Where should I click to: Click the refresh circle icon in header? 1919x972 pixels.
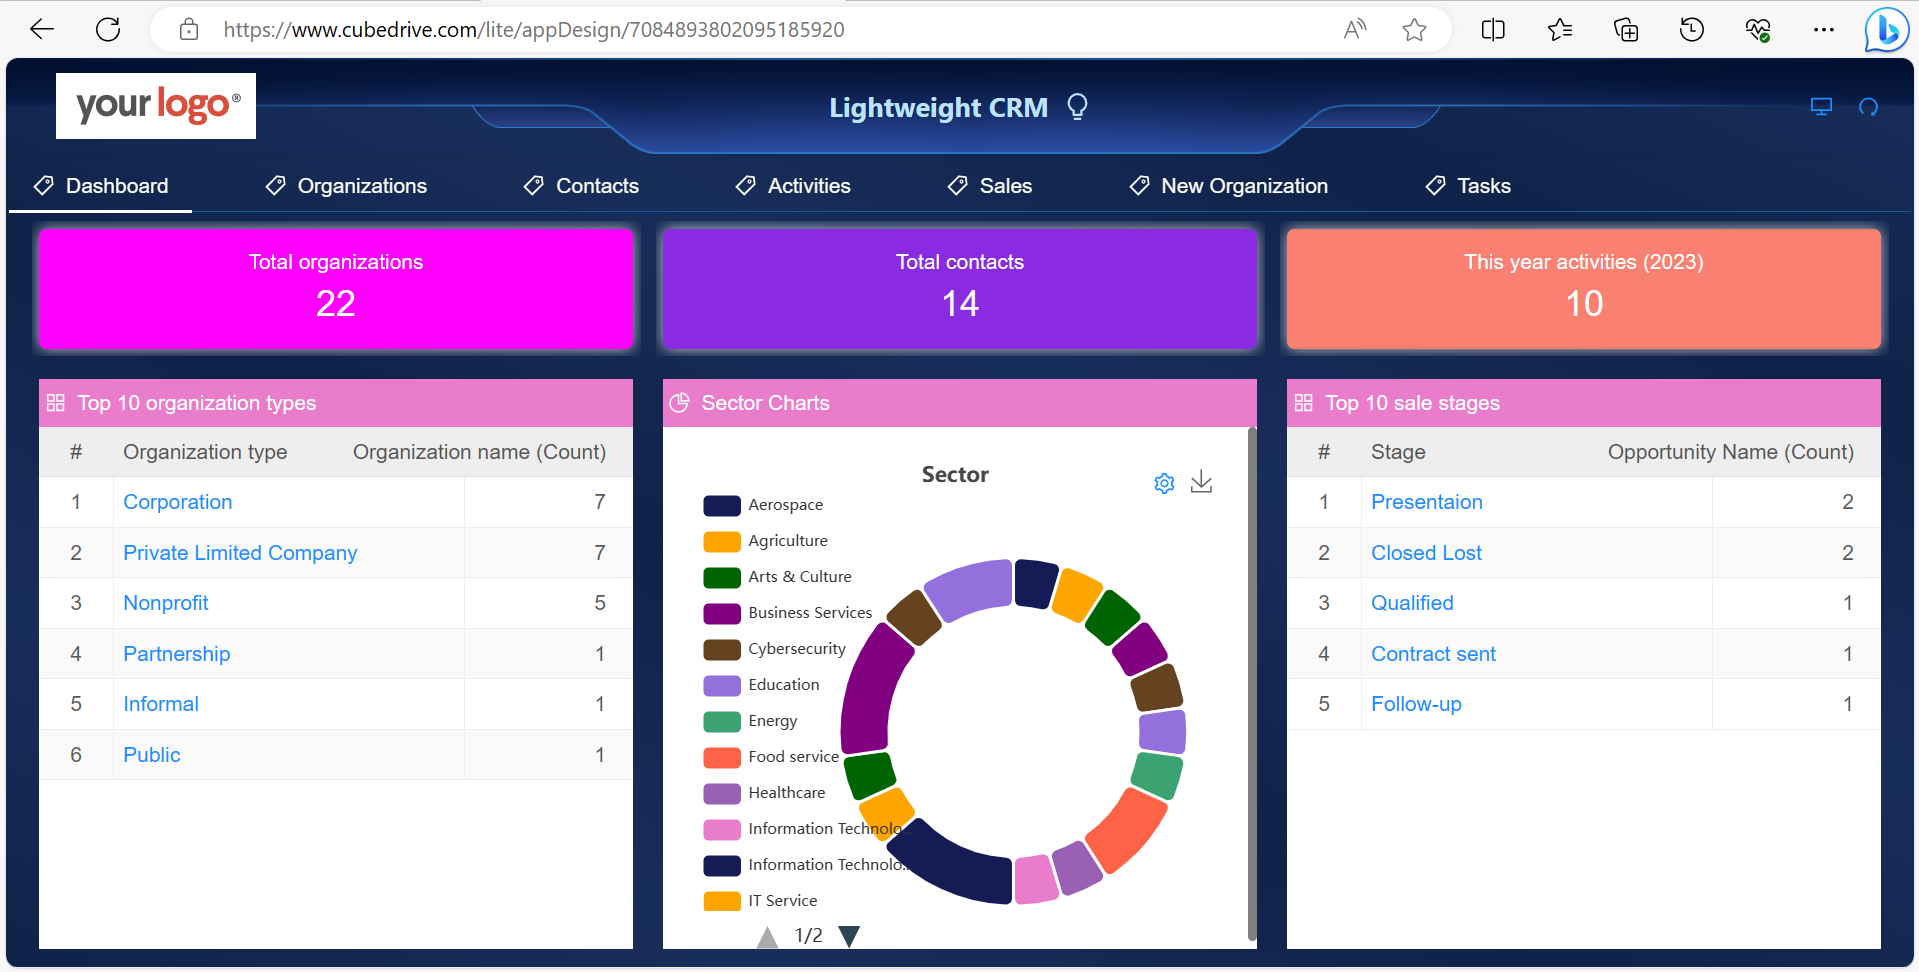tap(1868, 107)
